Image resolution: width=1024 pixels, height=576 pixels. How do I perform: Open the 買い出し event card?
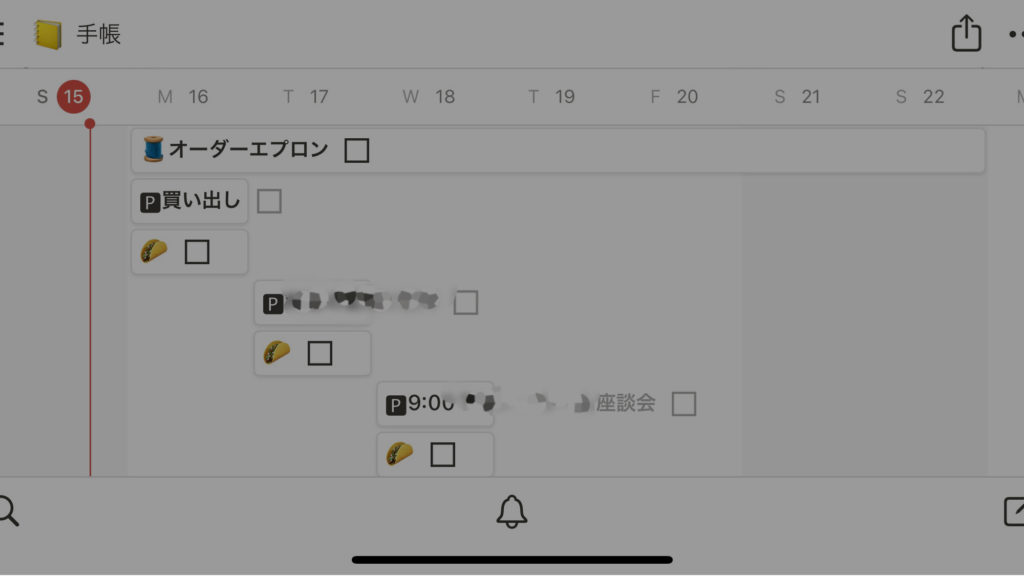189,201
